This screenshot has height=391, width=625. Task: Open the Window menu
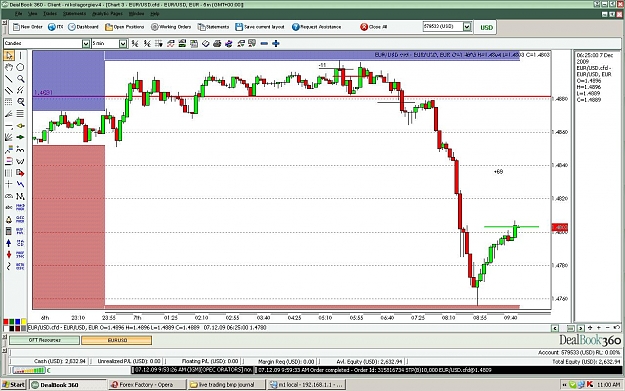[x=136, y=14]
